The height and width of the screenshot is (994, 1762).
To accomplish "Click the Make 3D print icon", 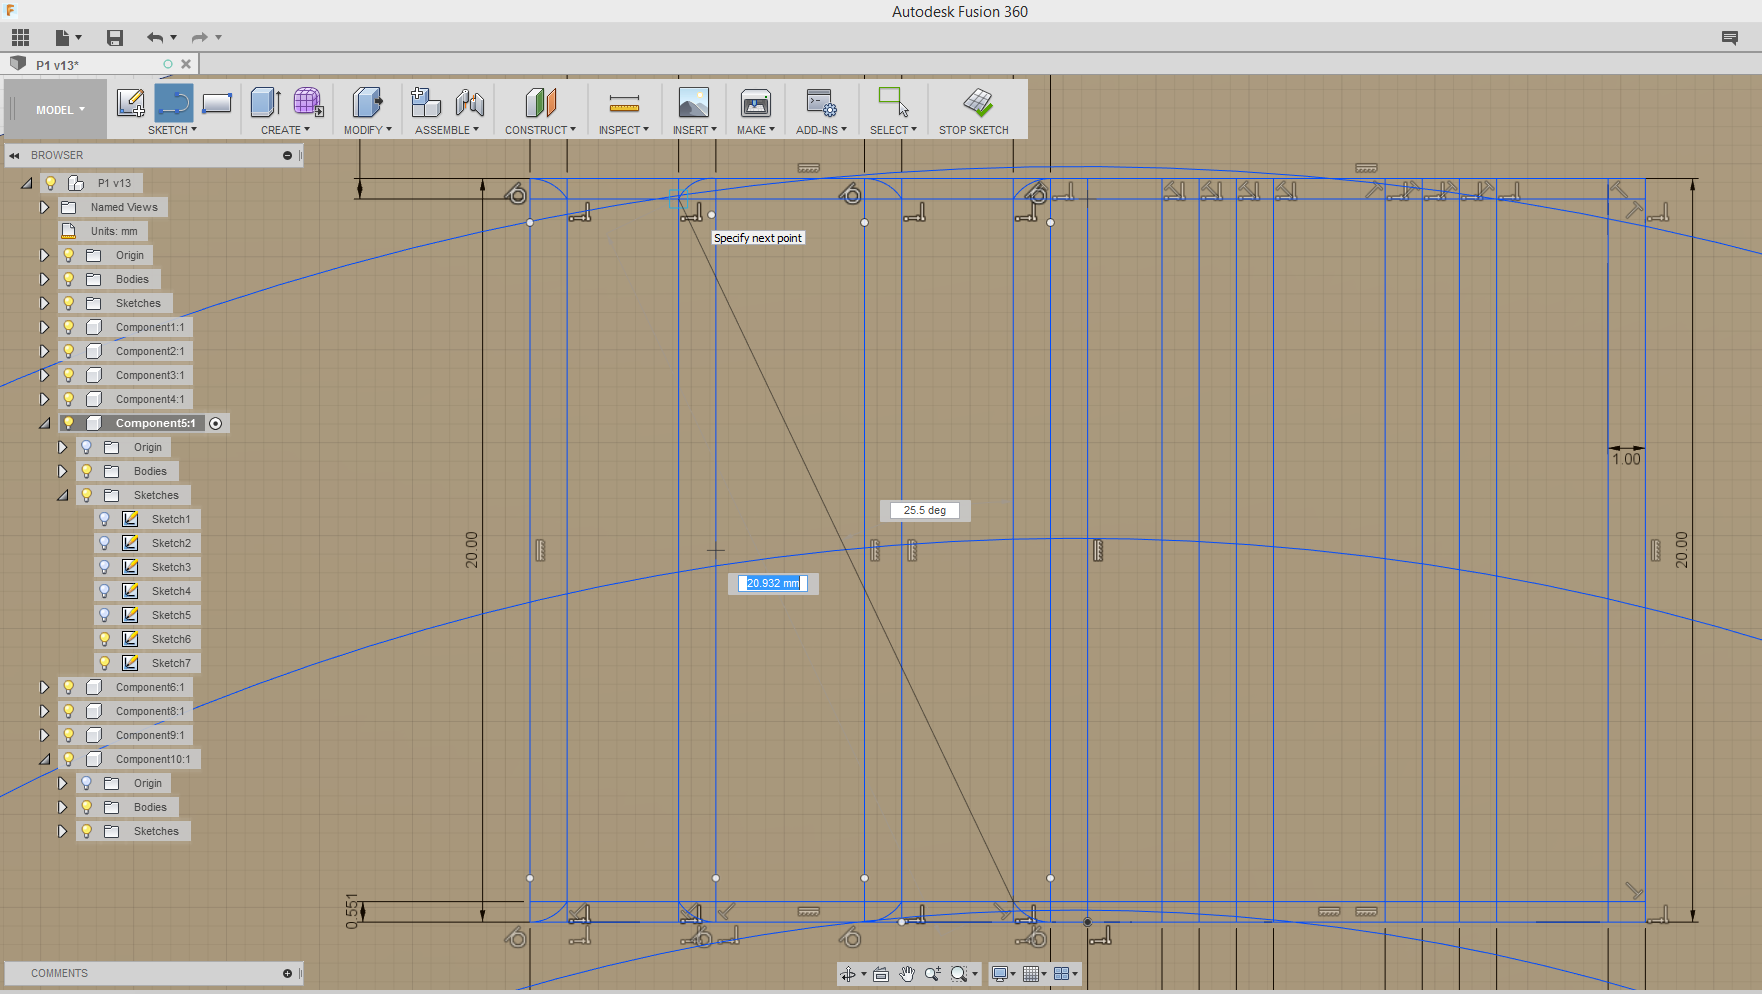I will click(x=756, y=102).
